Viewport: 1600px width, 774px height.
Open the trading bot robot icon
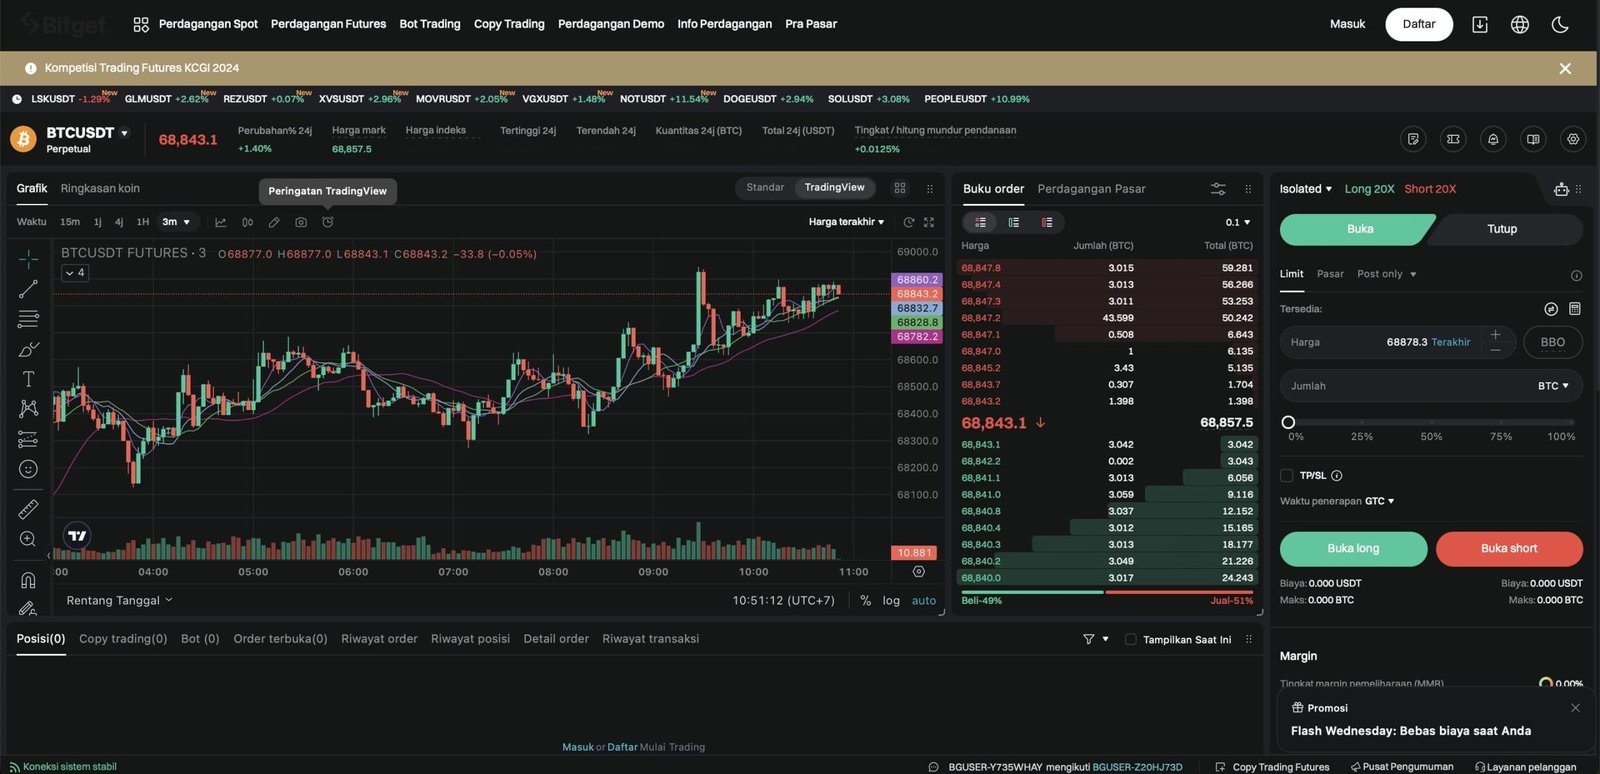coord(1561,189)
